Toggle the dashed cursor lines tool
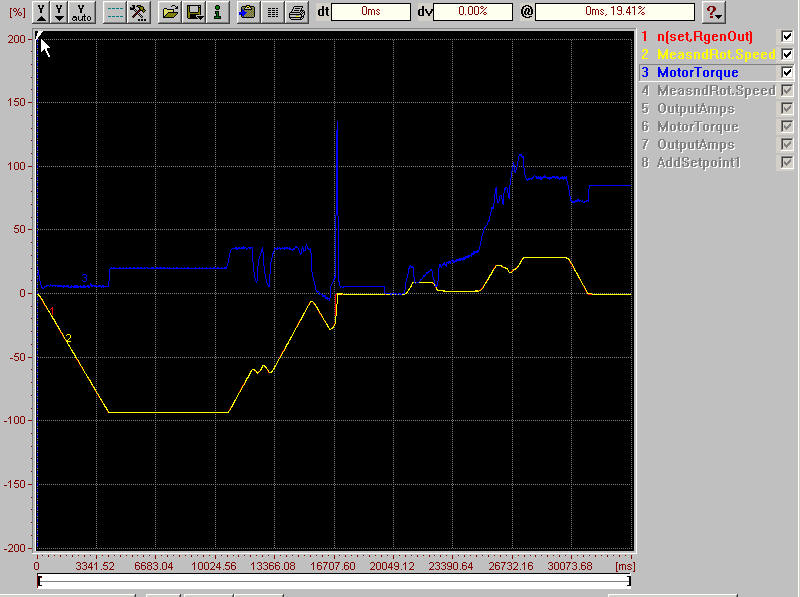 (115, 12)
